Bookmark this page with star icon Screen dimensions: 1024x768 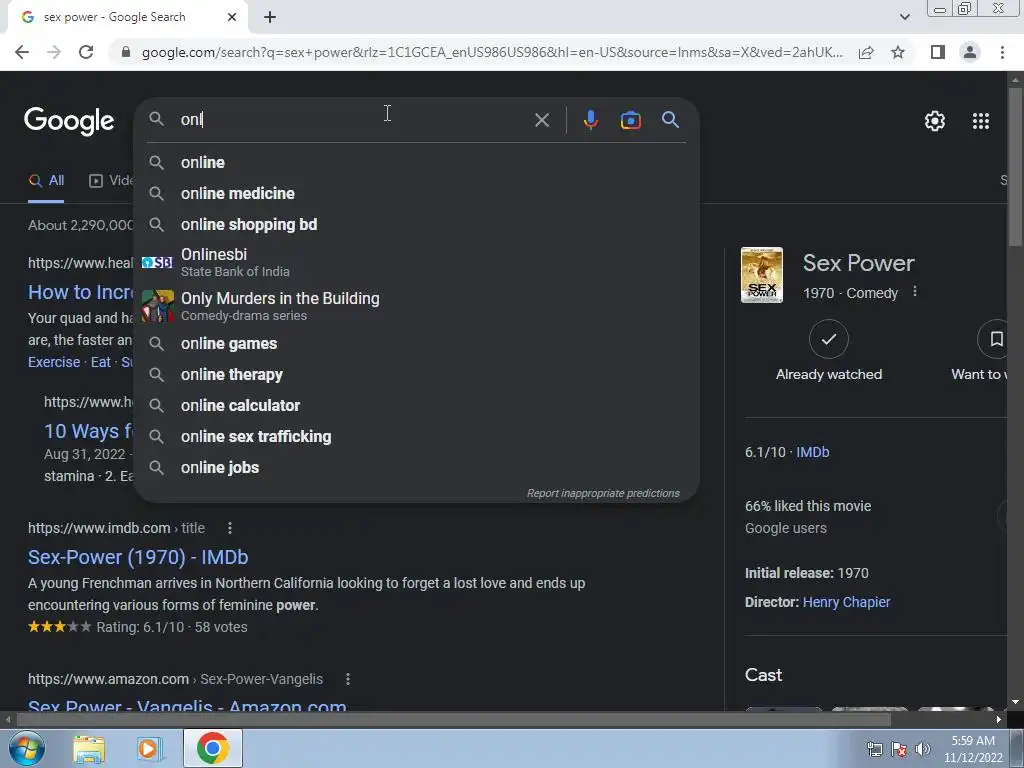click(x=898, y=52)
